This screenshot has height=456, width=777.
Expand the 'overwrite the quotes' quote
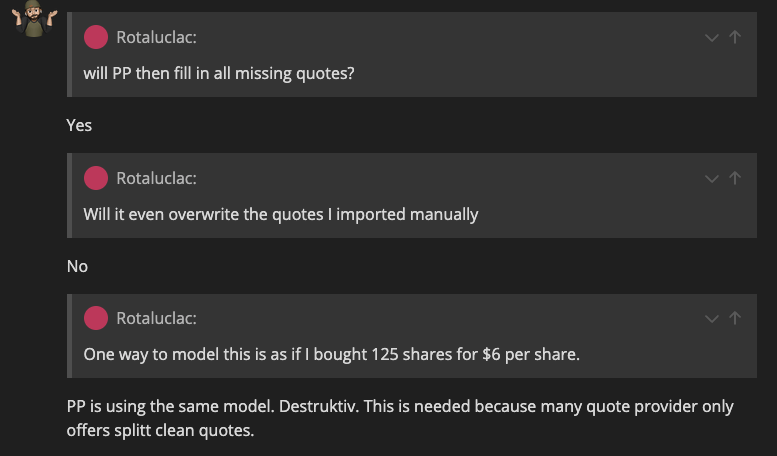711,178
